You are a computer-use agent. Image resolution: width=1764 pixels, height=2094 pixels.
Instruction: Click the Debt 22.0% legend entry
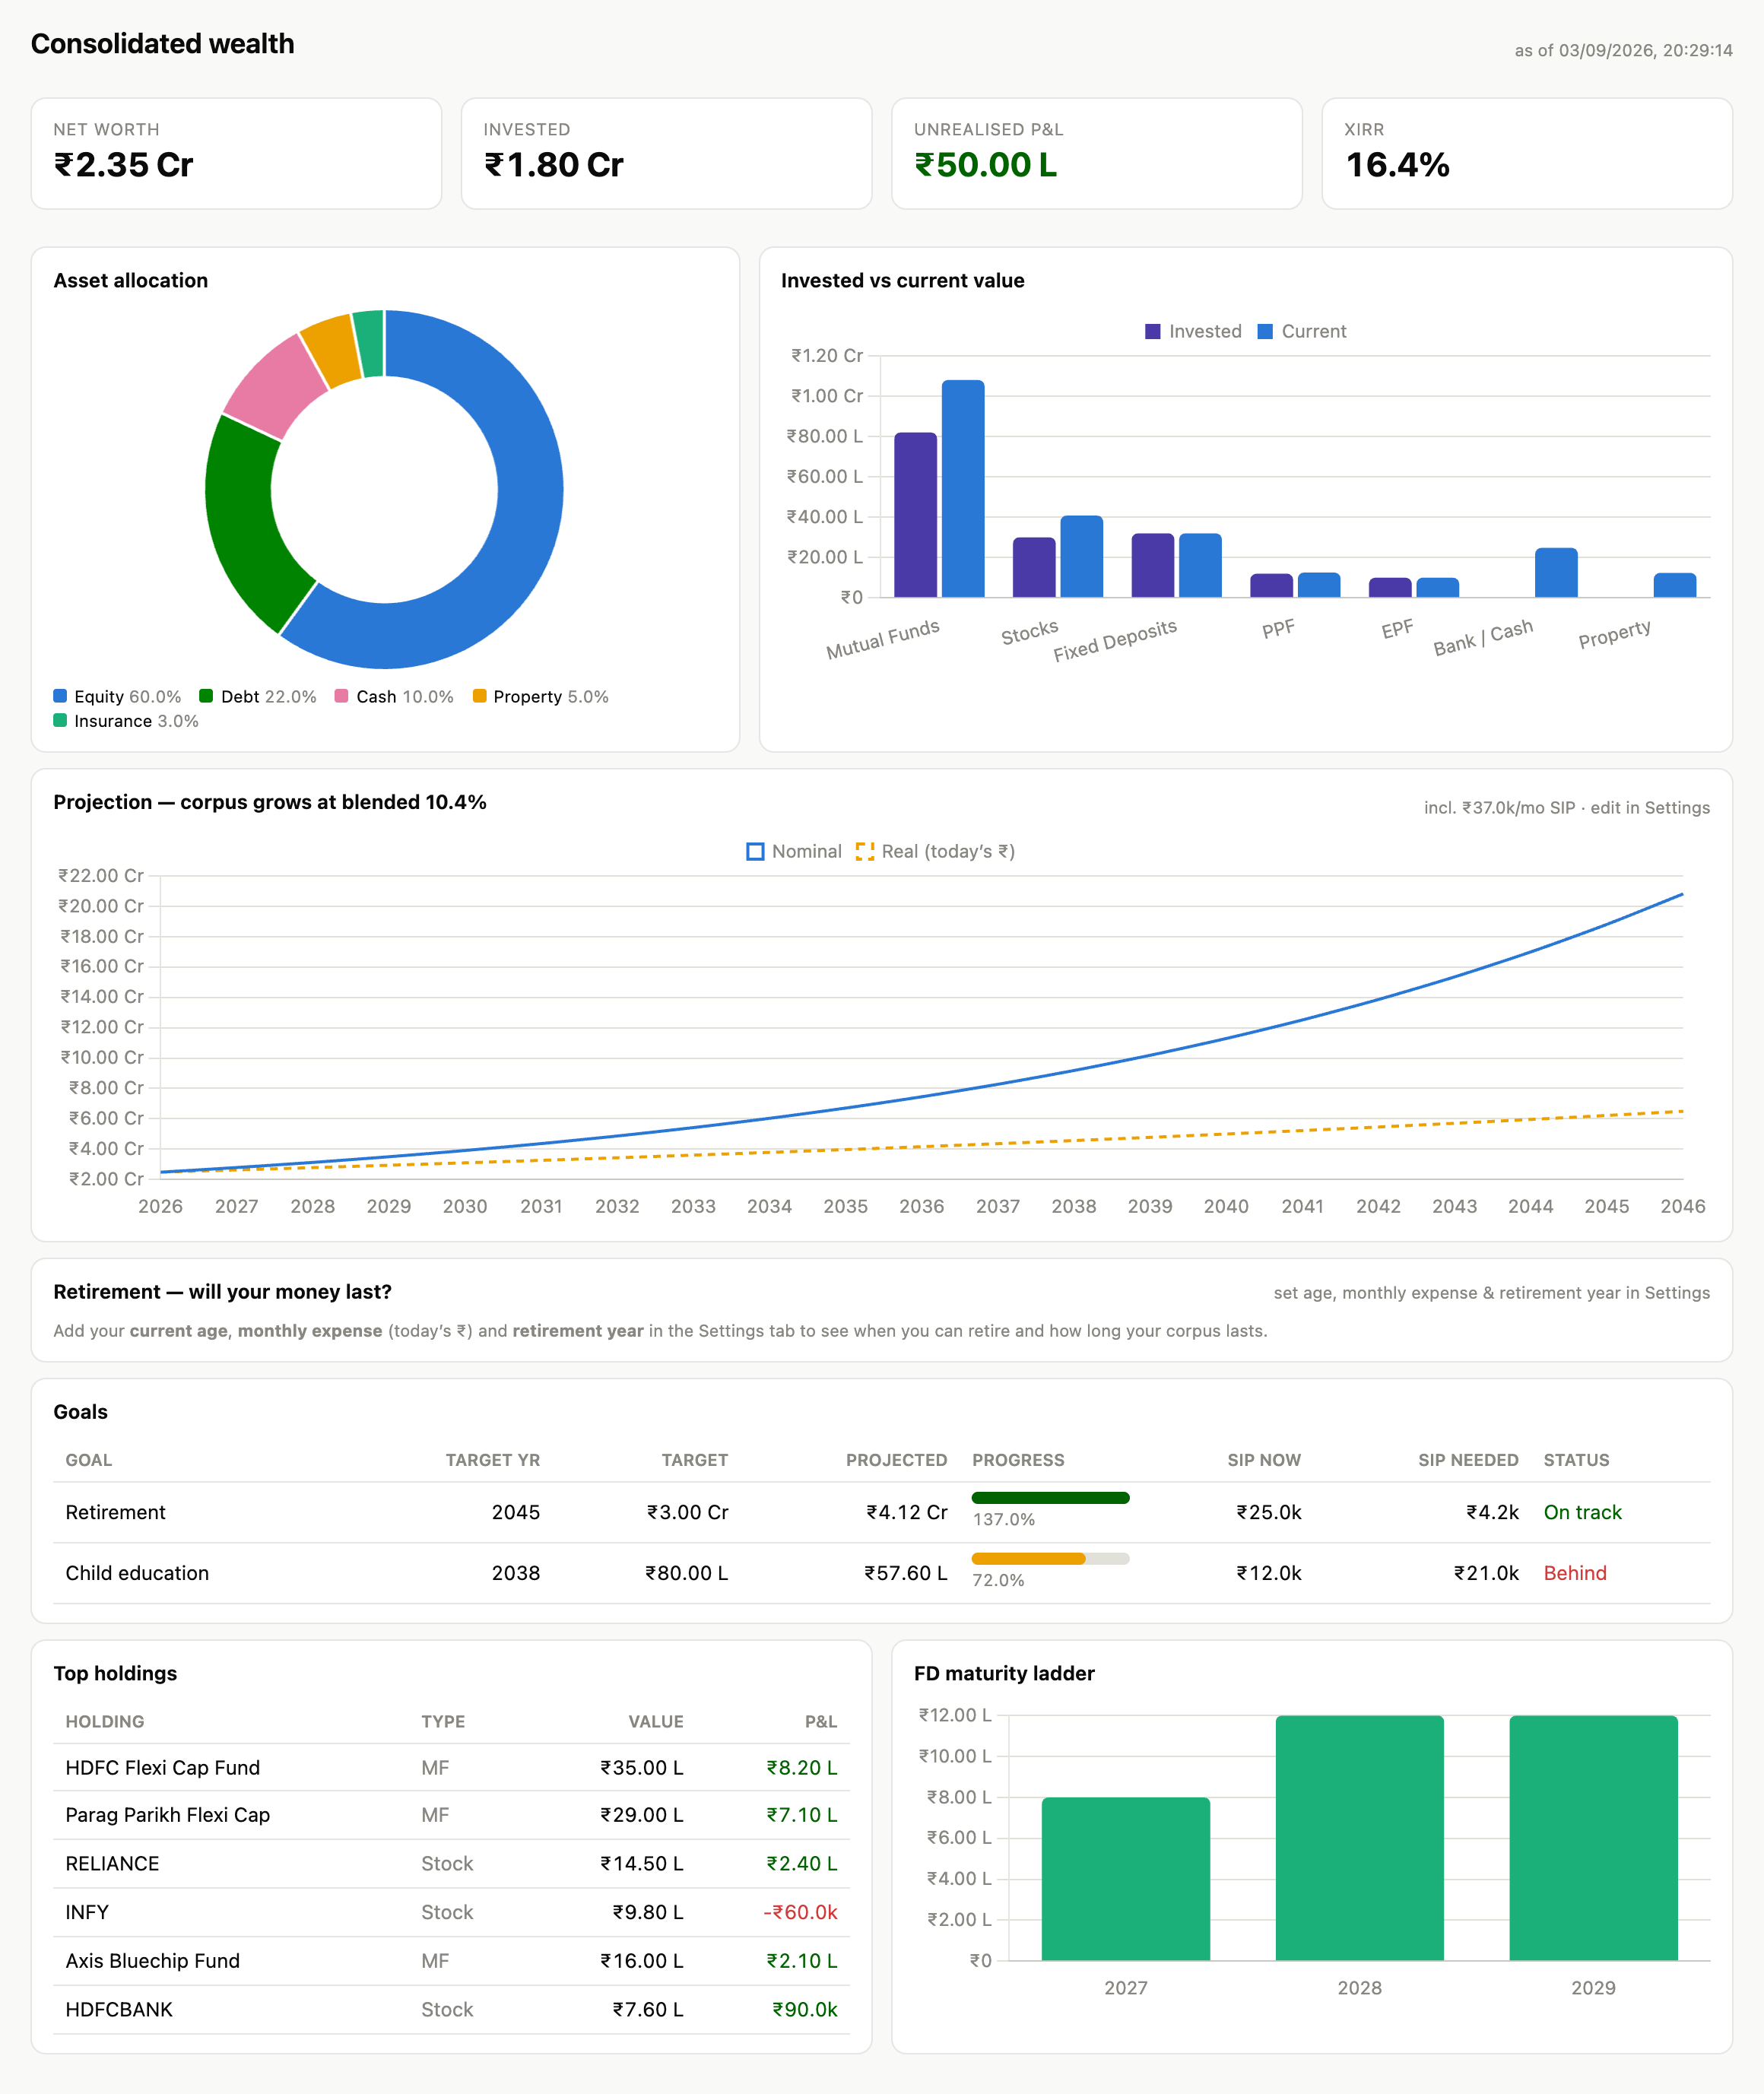click(258, 696)
